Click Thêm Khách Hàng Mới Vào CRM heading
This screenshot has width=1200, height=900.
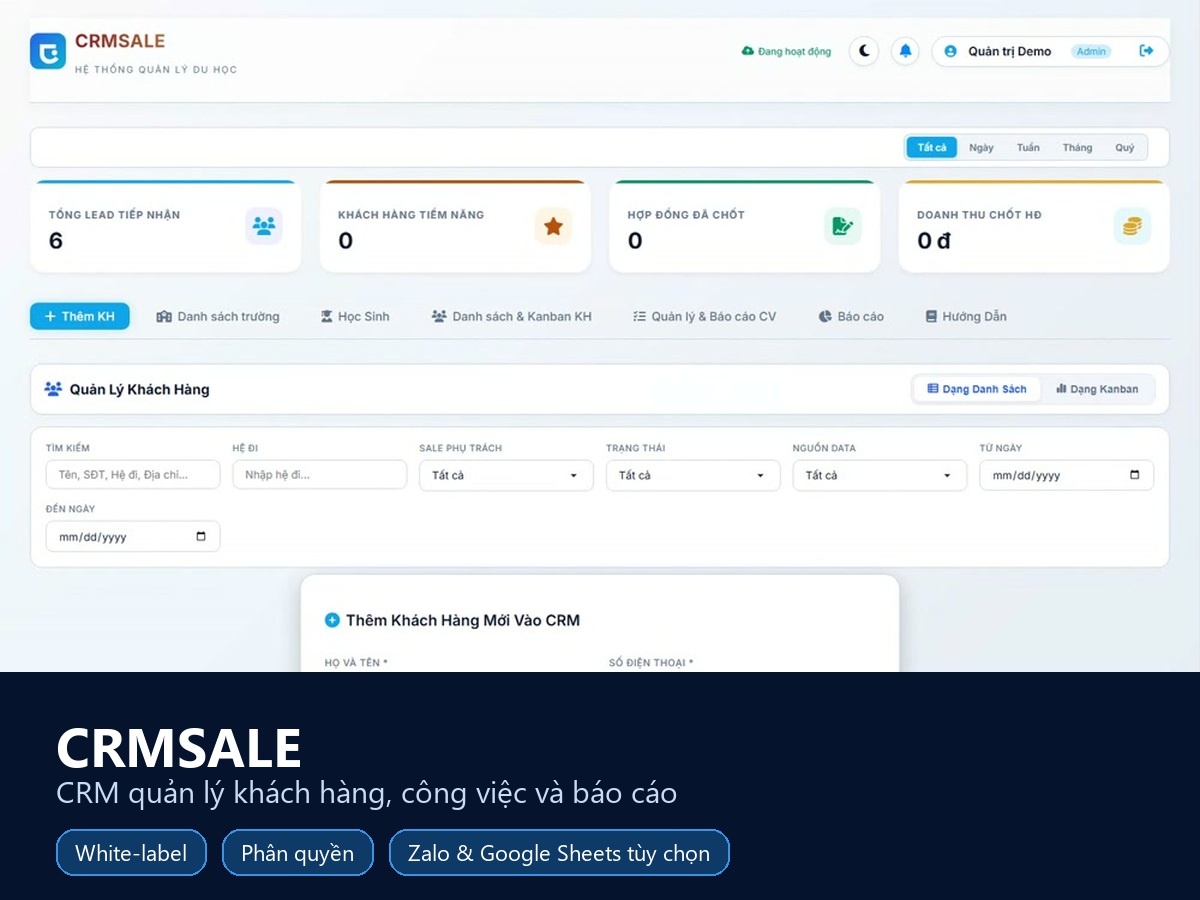tap(463, 620)
